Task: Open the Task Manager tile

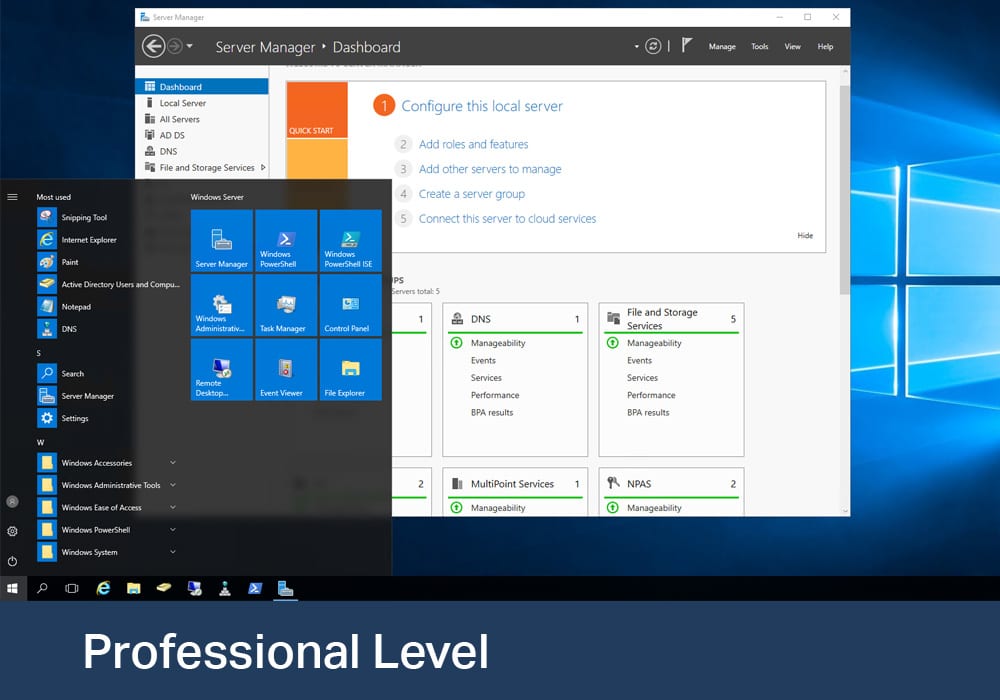Action: (x=286, y=305)
